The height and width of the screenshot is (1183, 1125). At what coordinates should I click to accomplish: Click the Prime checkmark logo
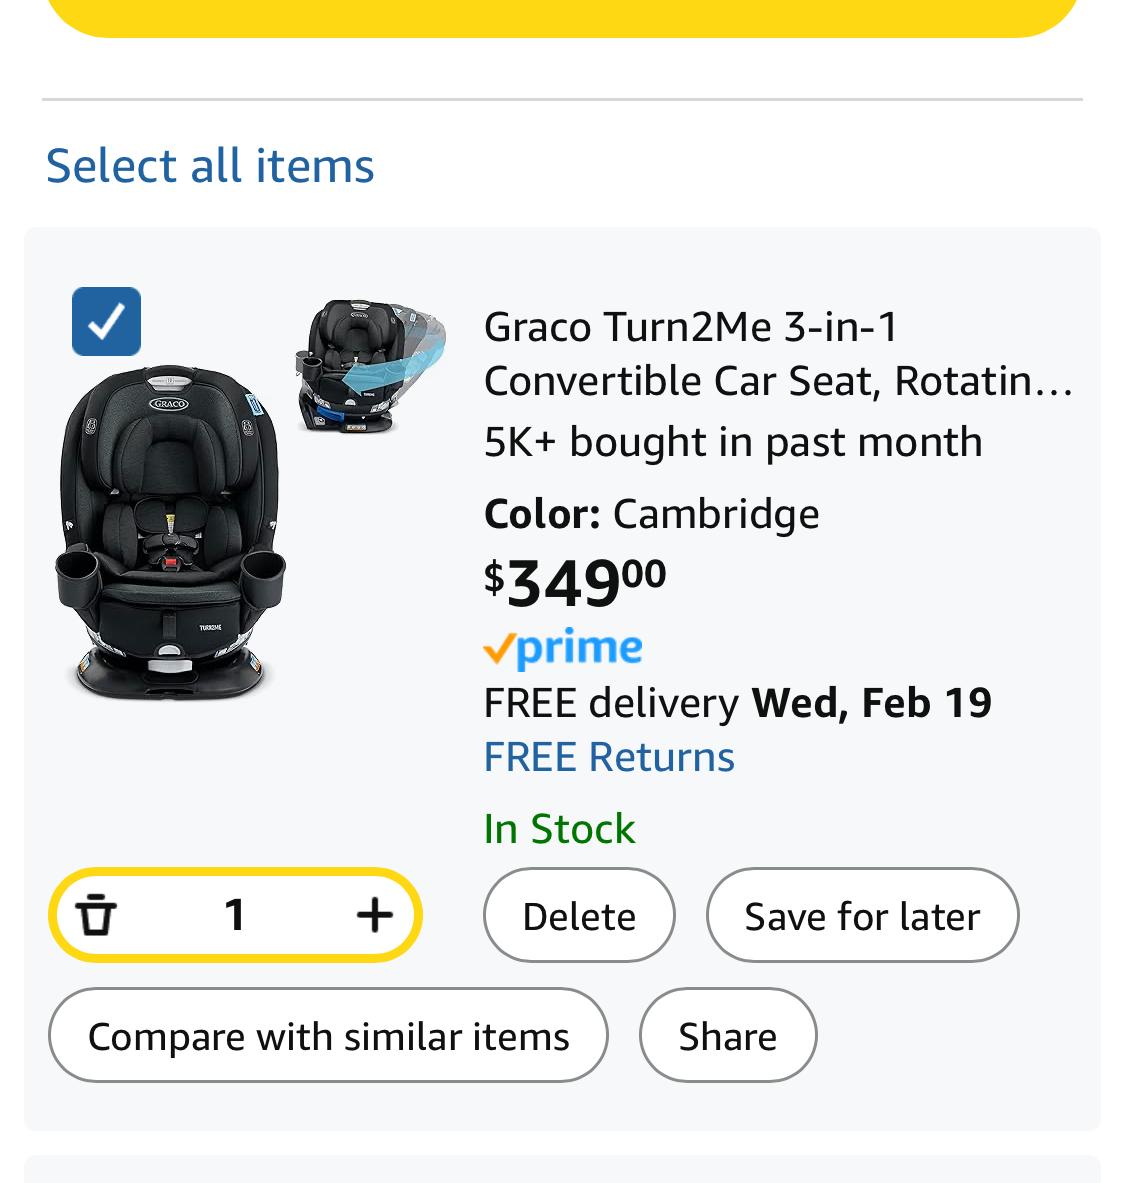pos(563,648)
